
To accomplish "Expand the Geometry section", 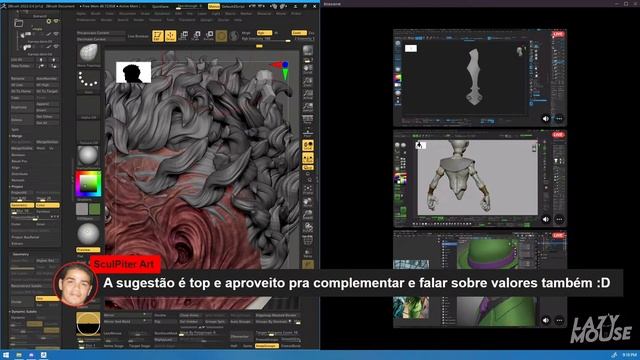I will tap(20, 254).
